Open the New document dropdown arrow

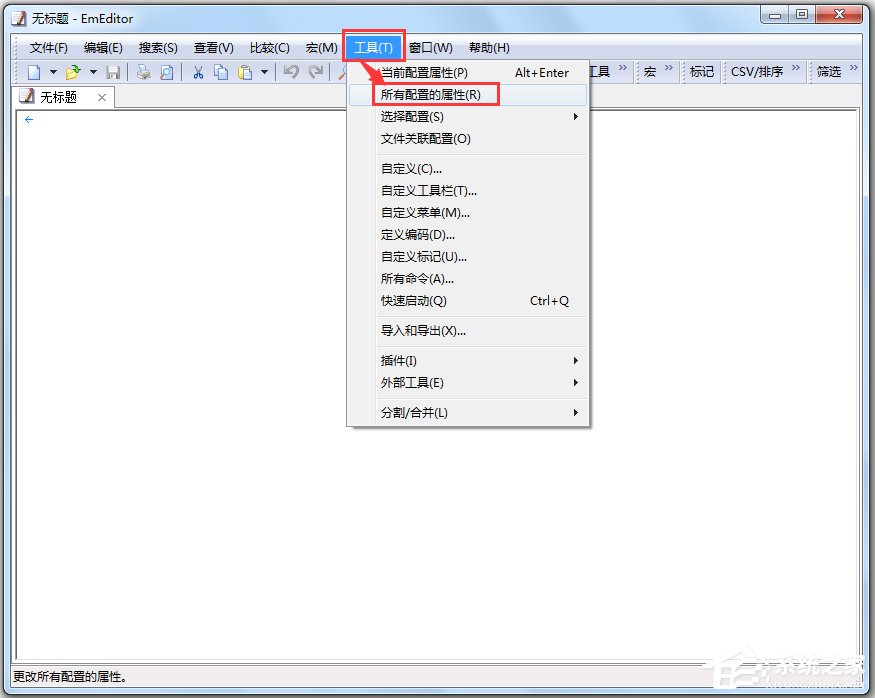point(54,72)
